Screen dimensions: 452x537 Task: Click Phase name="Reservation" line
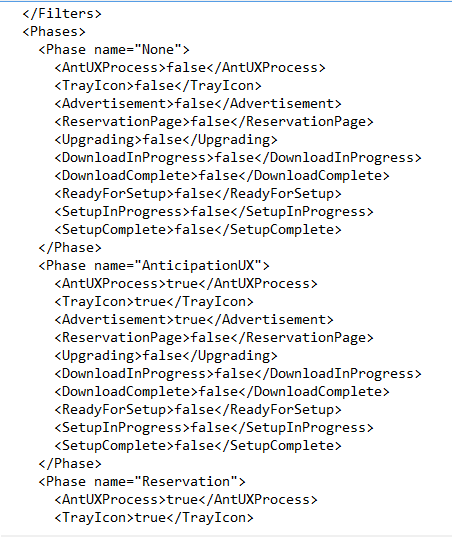[x=142, y=482]
